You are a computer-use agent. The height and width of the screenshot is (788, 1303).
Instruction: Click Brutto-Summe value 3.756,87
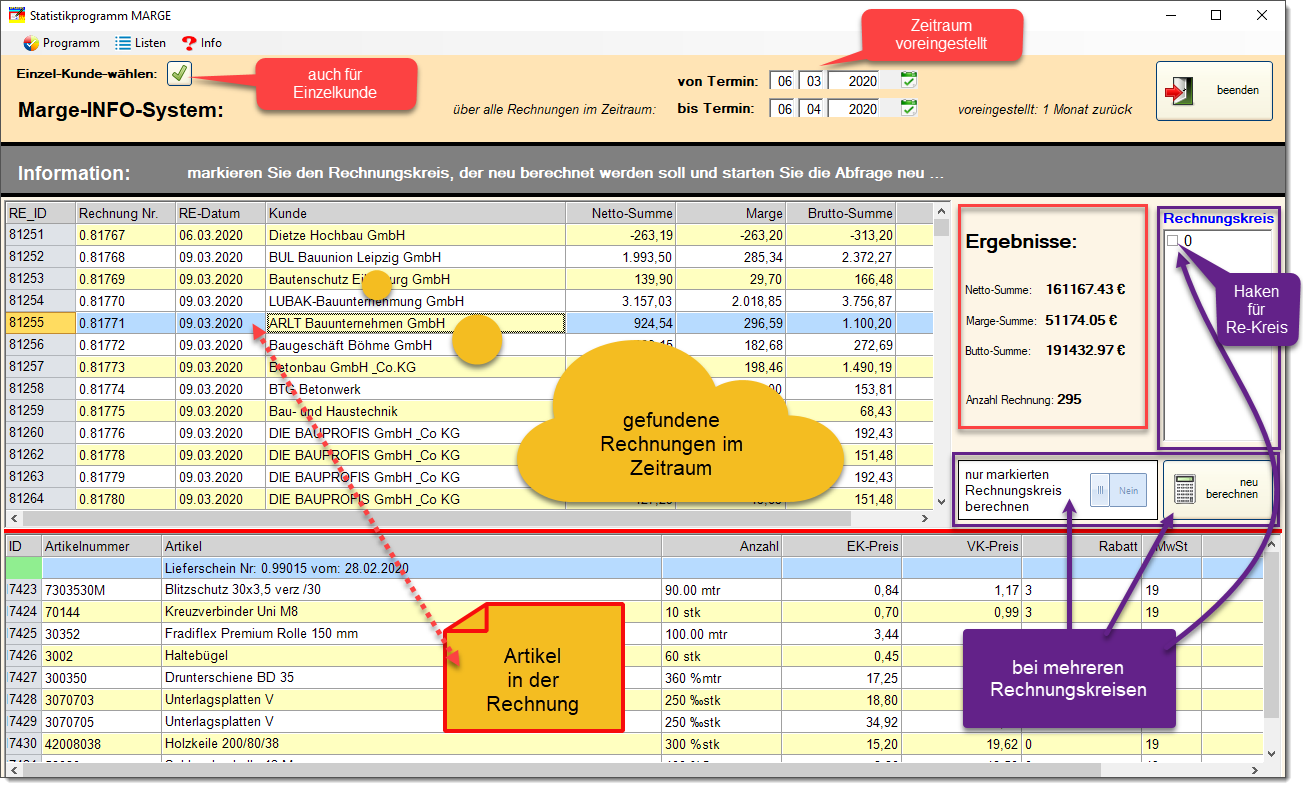pos(841,301)
